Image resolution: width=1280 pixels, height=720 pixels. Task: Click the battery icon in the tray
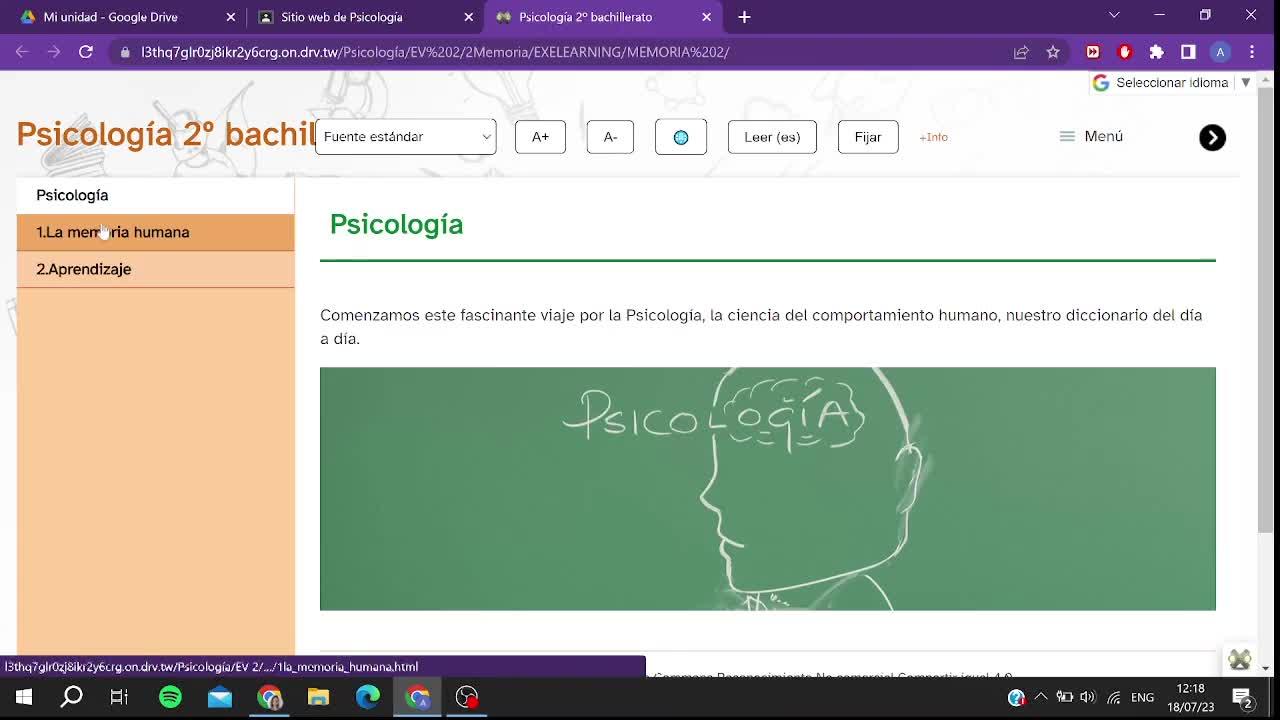(x=1064, y=697)
